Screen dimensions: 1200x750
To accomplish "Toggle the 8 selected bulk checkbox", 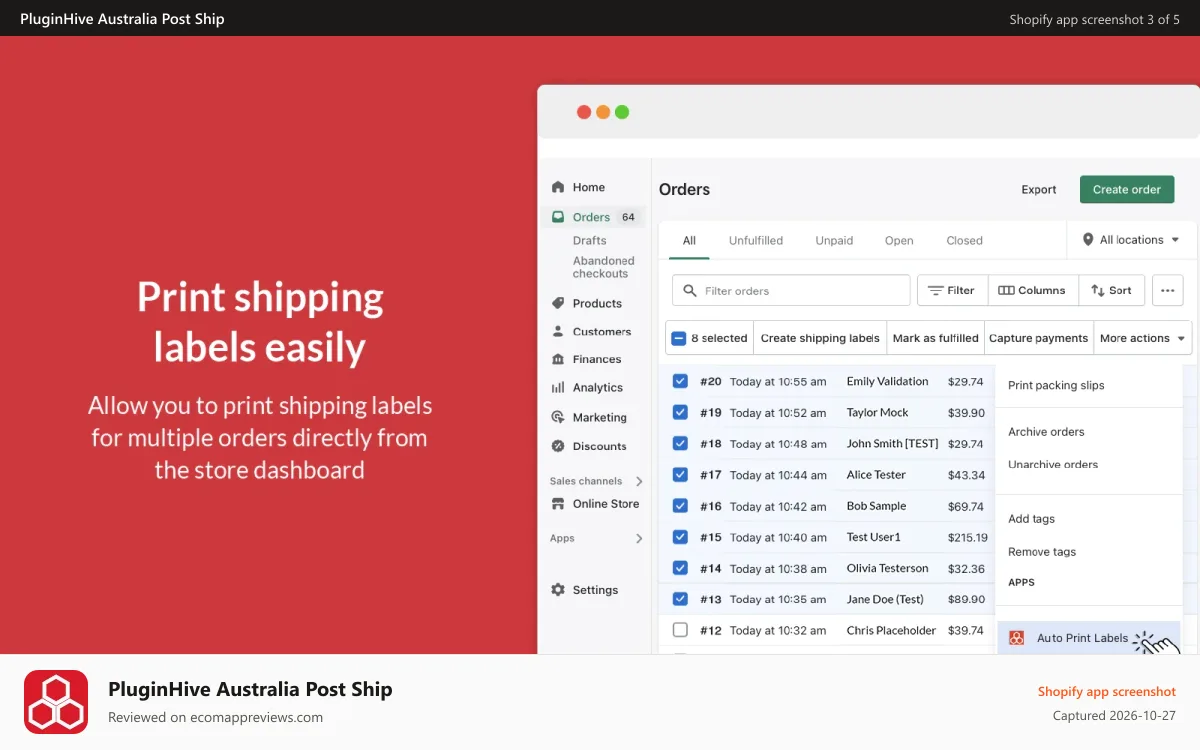I will pyautogui.click(x=679, y=338).
